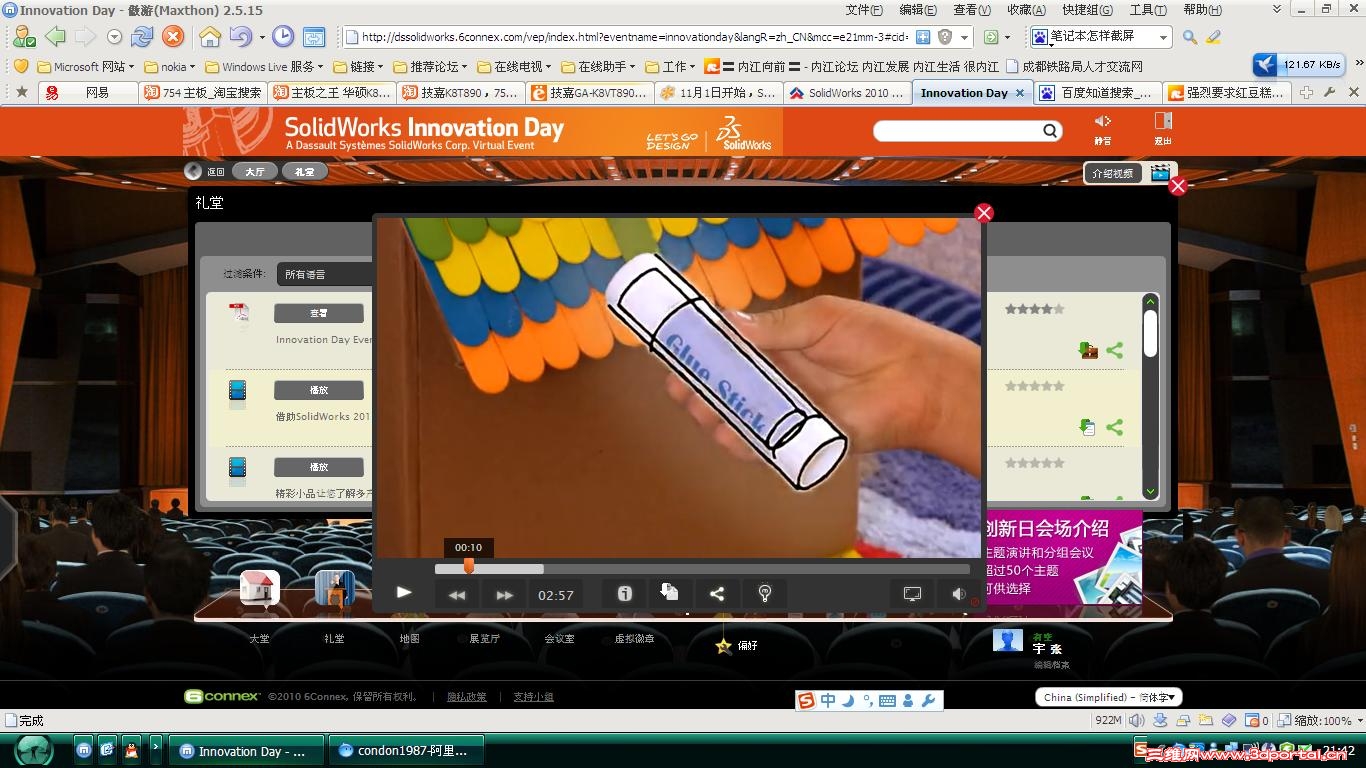The width and height of the screenshot is (1366, 768).
Task: Go to 地图 in bottom navigation
Action: coord(409,638)
